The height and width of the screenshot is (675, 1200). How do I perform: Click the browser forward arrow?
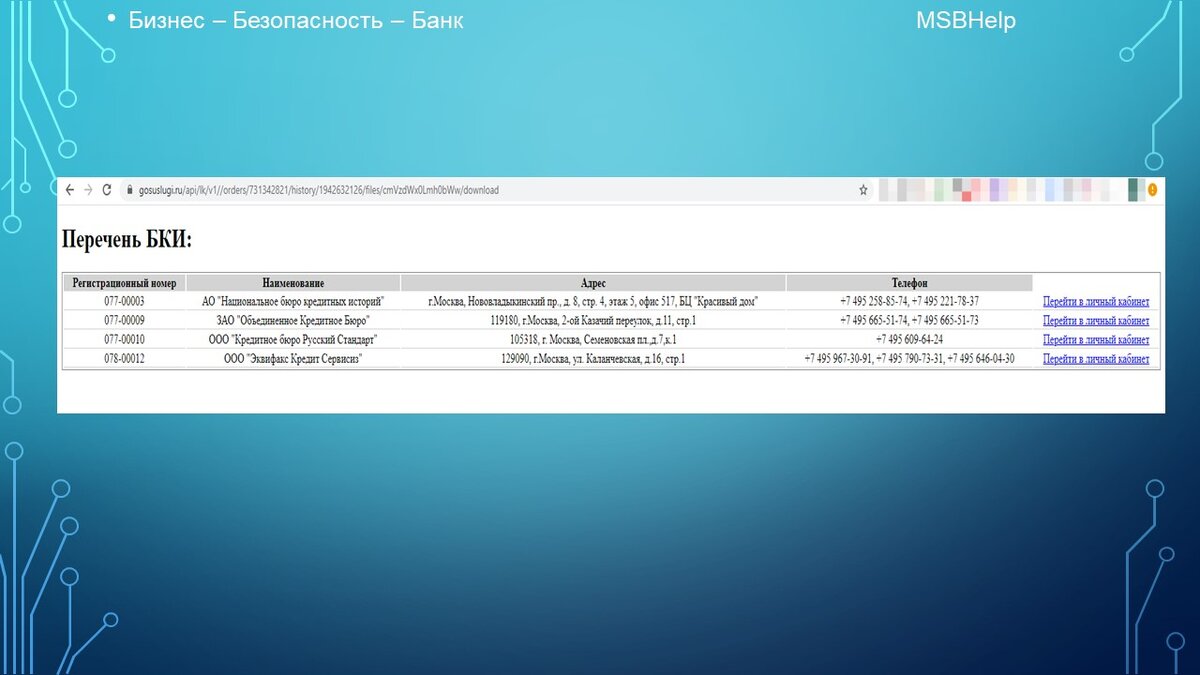coord(88,190)
